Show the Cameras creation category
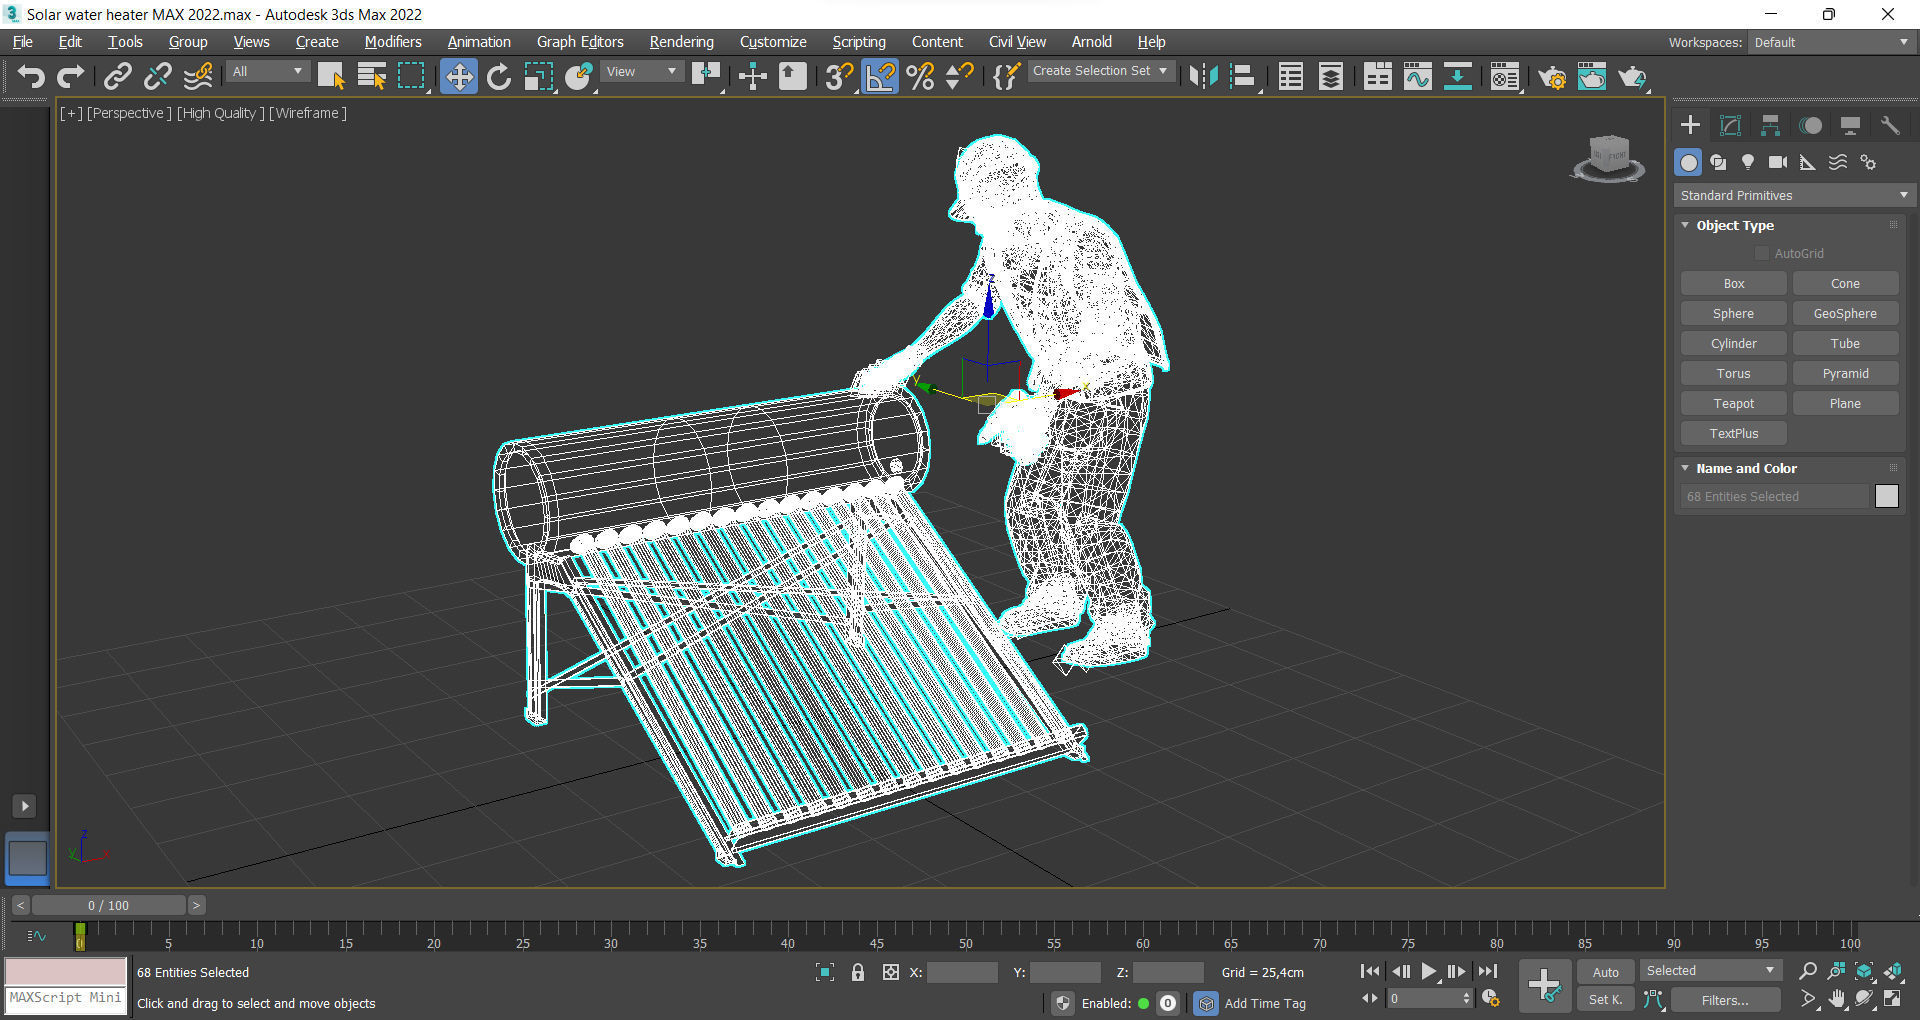This screenshot has width=1920, height=1020. tap(1778, 162)
